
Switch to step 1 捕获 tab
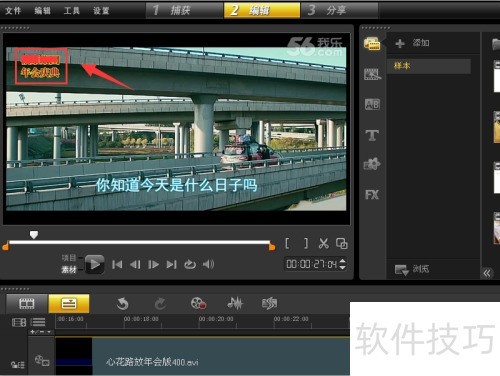185,10
